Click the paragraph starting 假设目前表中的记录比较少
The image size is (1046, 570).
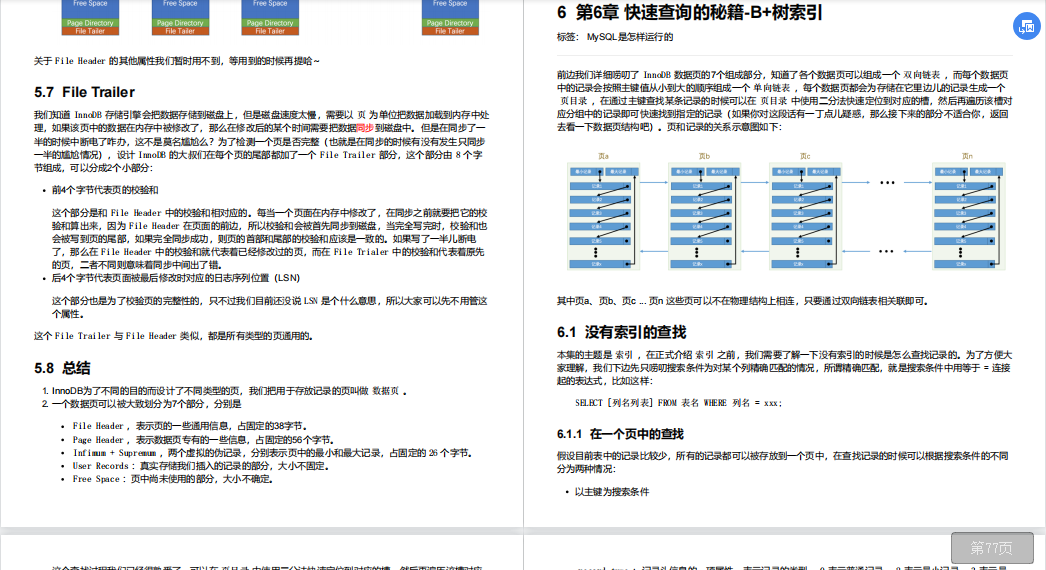point(782,463)
